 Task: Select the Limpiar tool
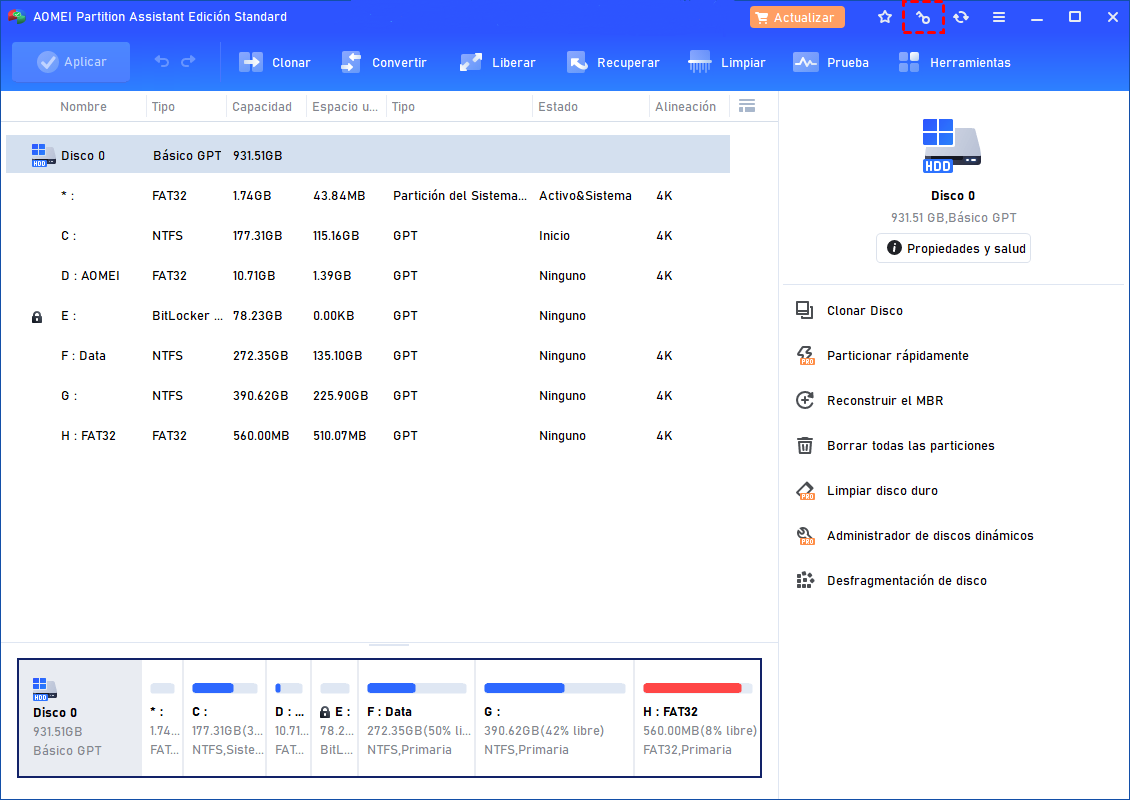click(727, 61)
